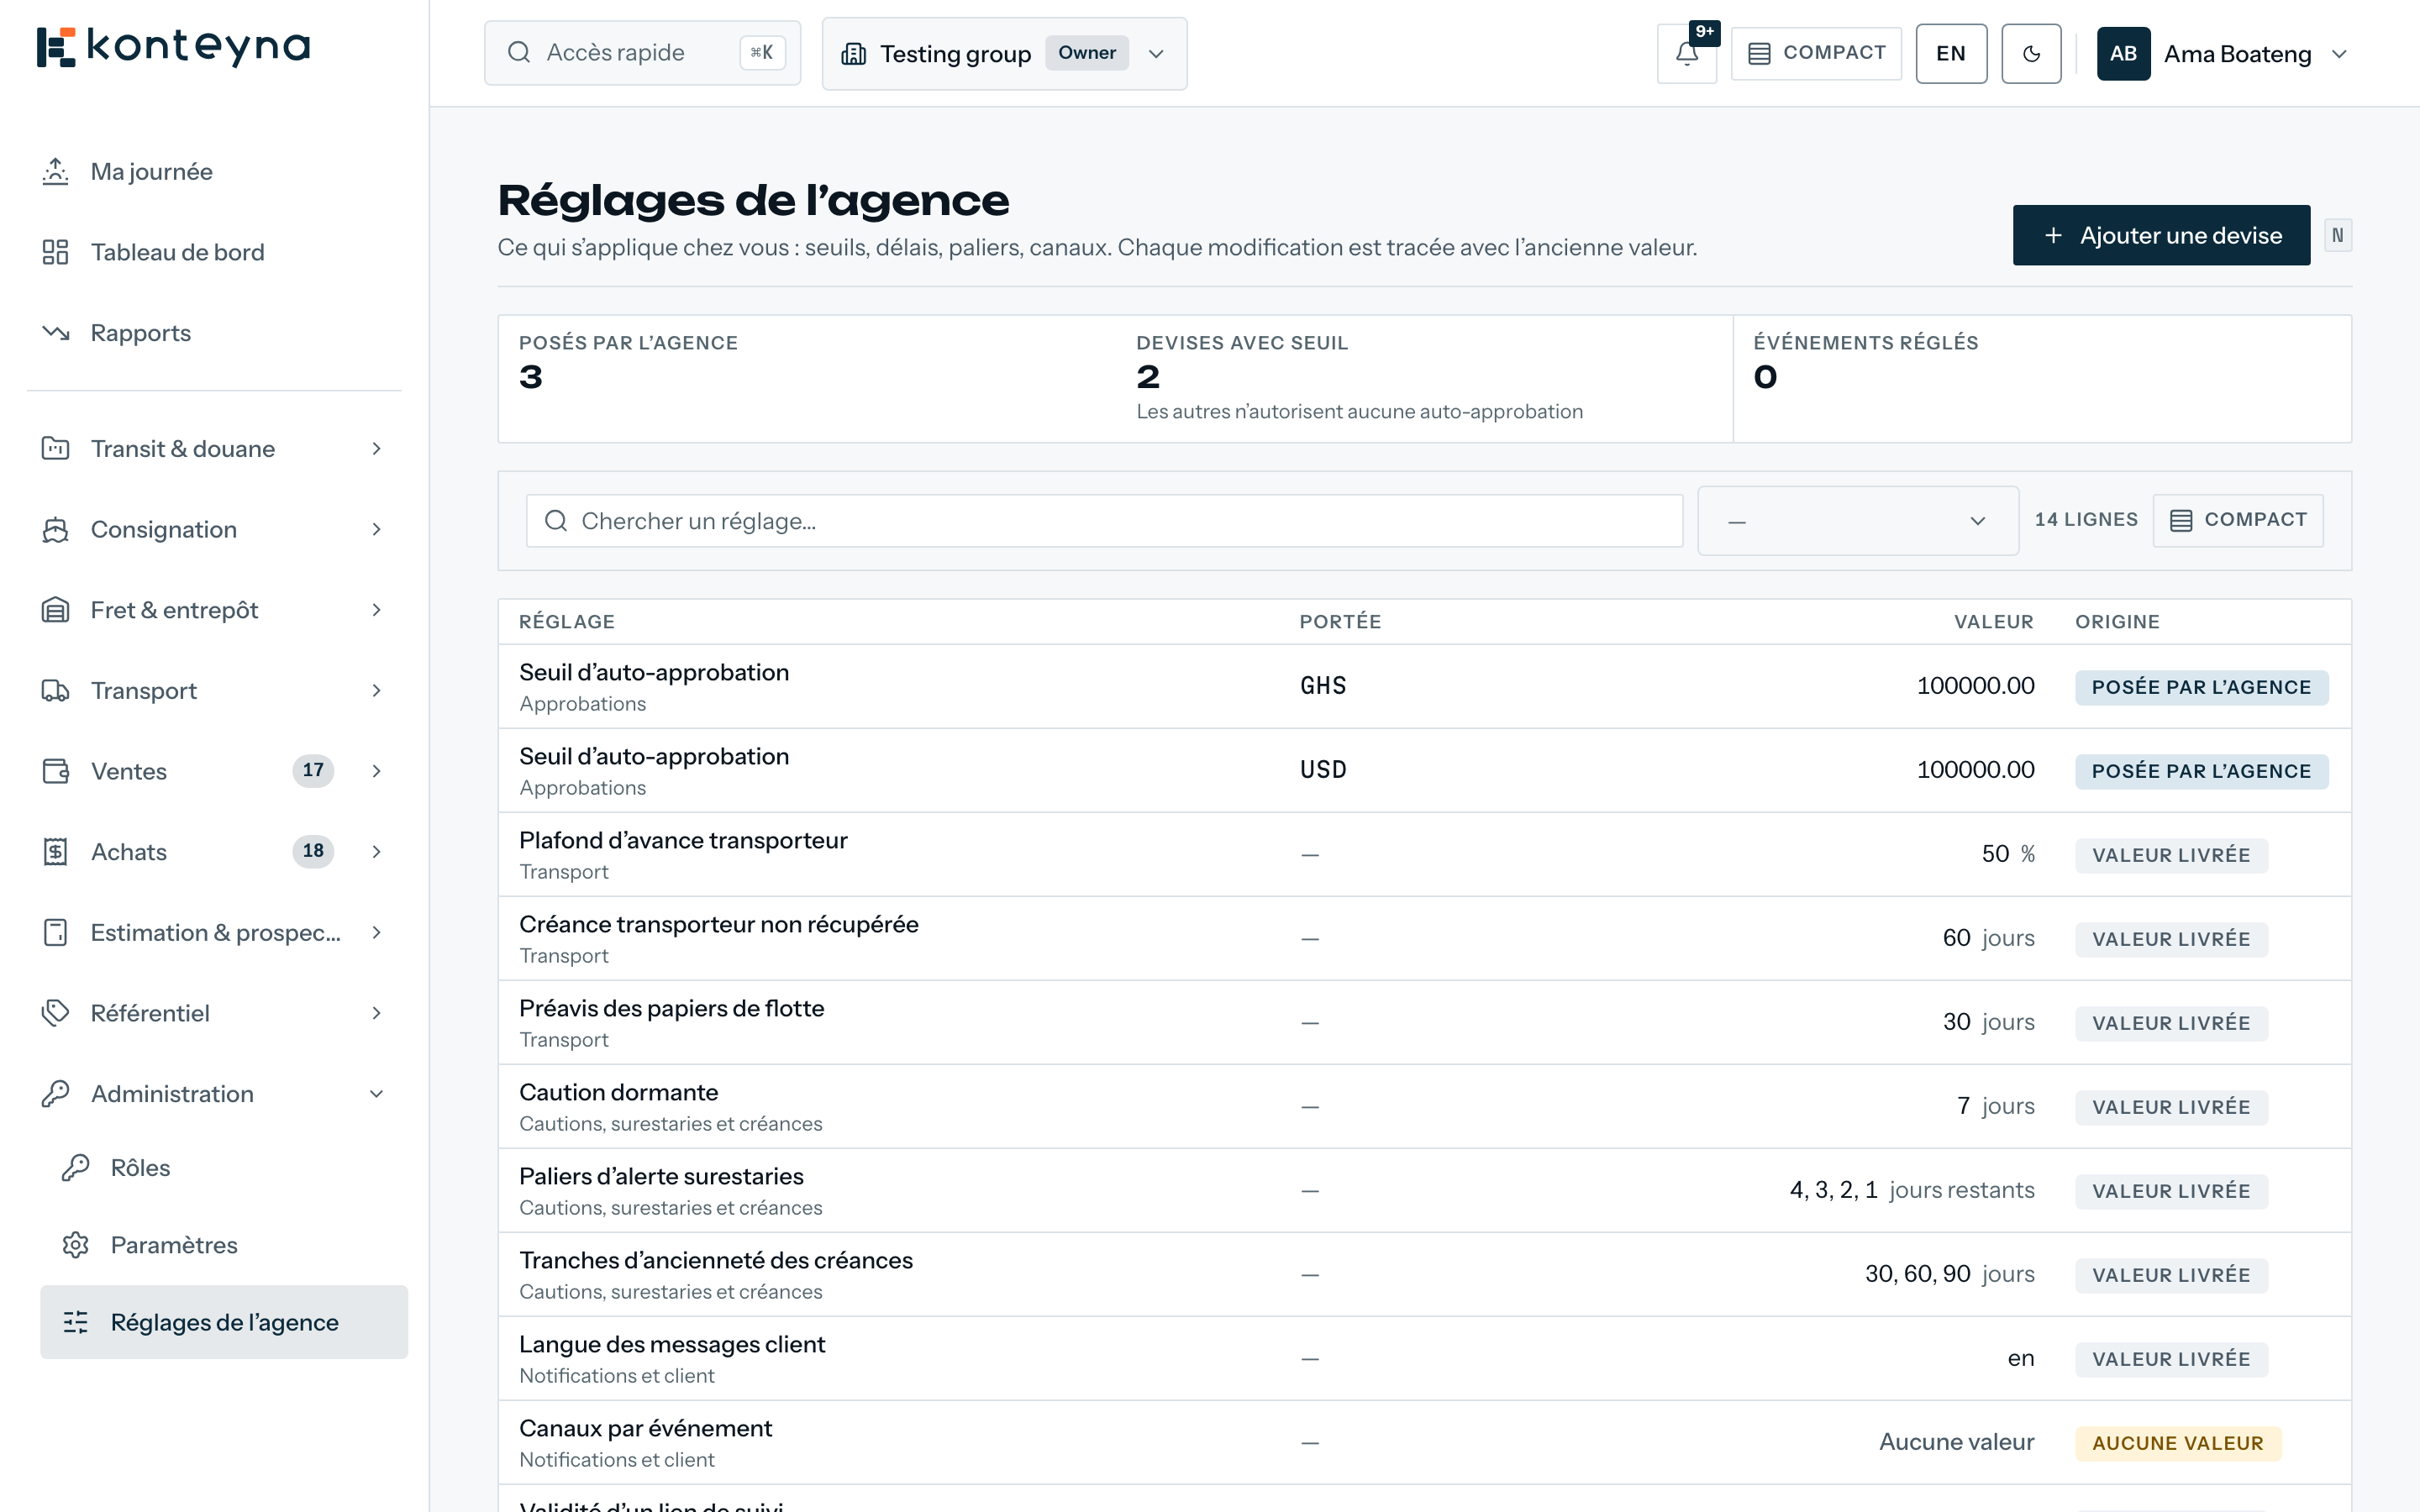Click the Rapports trend icon
This screenshot has height=1512, width=2420.
55,333
